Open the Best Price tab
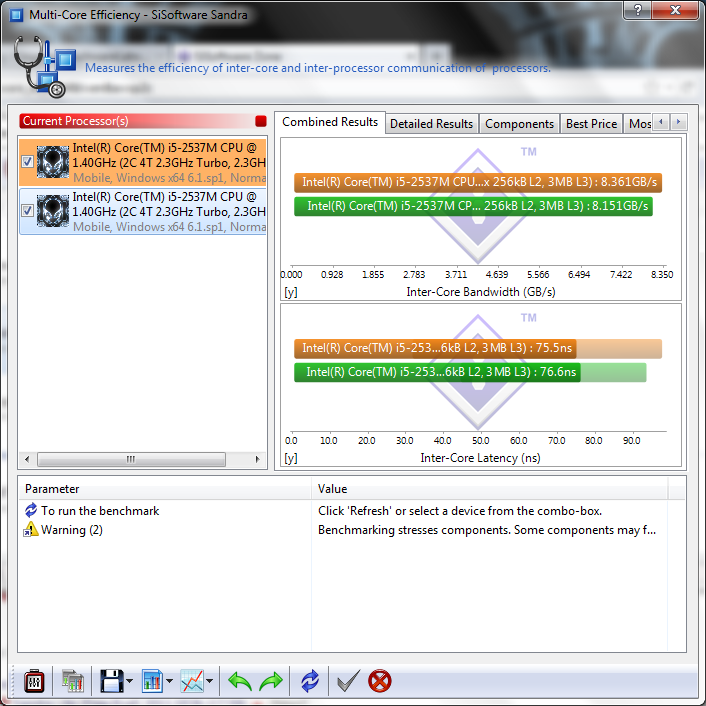 click(591, 124)
